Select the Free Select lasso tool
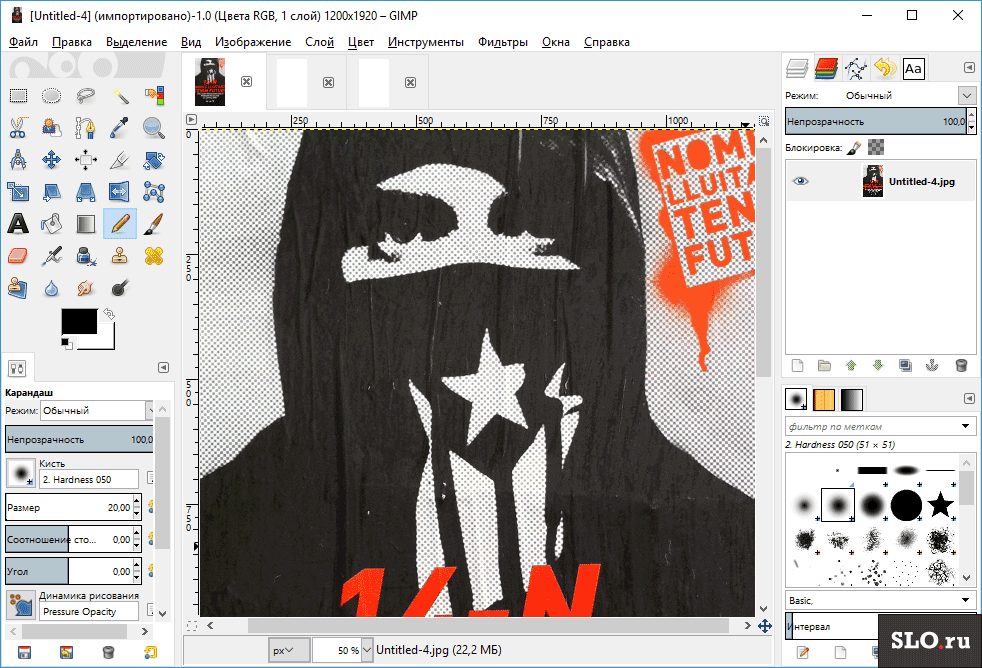 click(x=85, y=96)
